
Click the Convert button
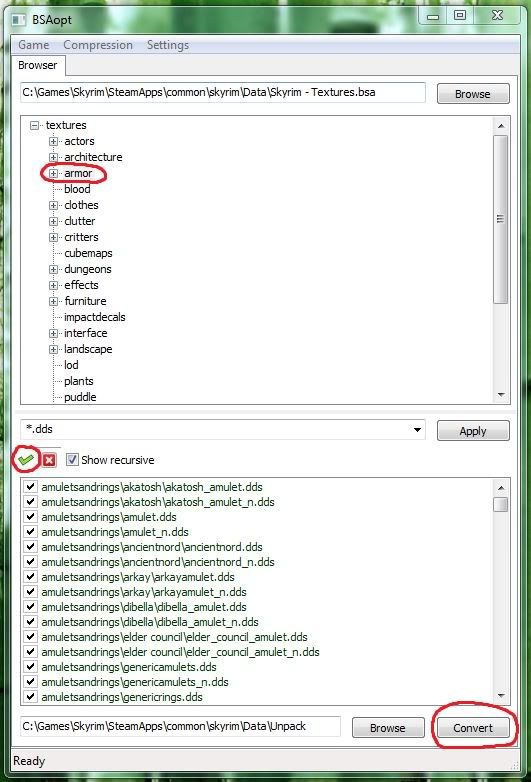pos(473,728)
